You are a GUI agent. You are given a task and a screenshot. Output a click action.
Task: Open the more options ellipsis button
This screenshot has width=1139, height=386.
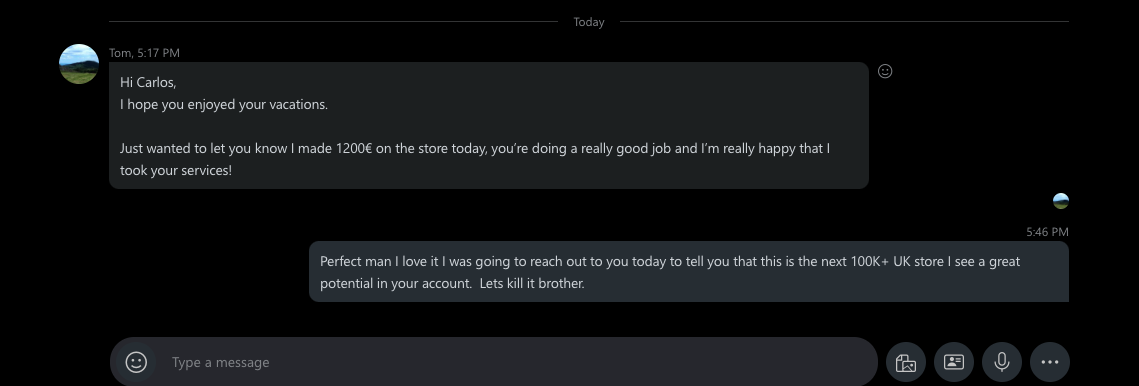tap(1050, 362)
